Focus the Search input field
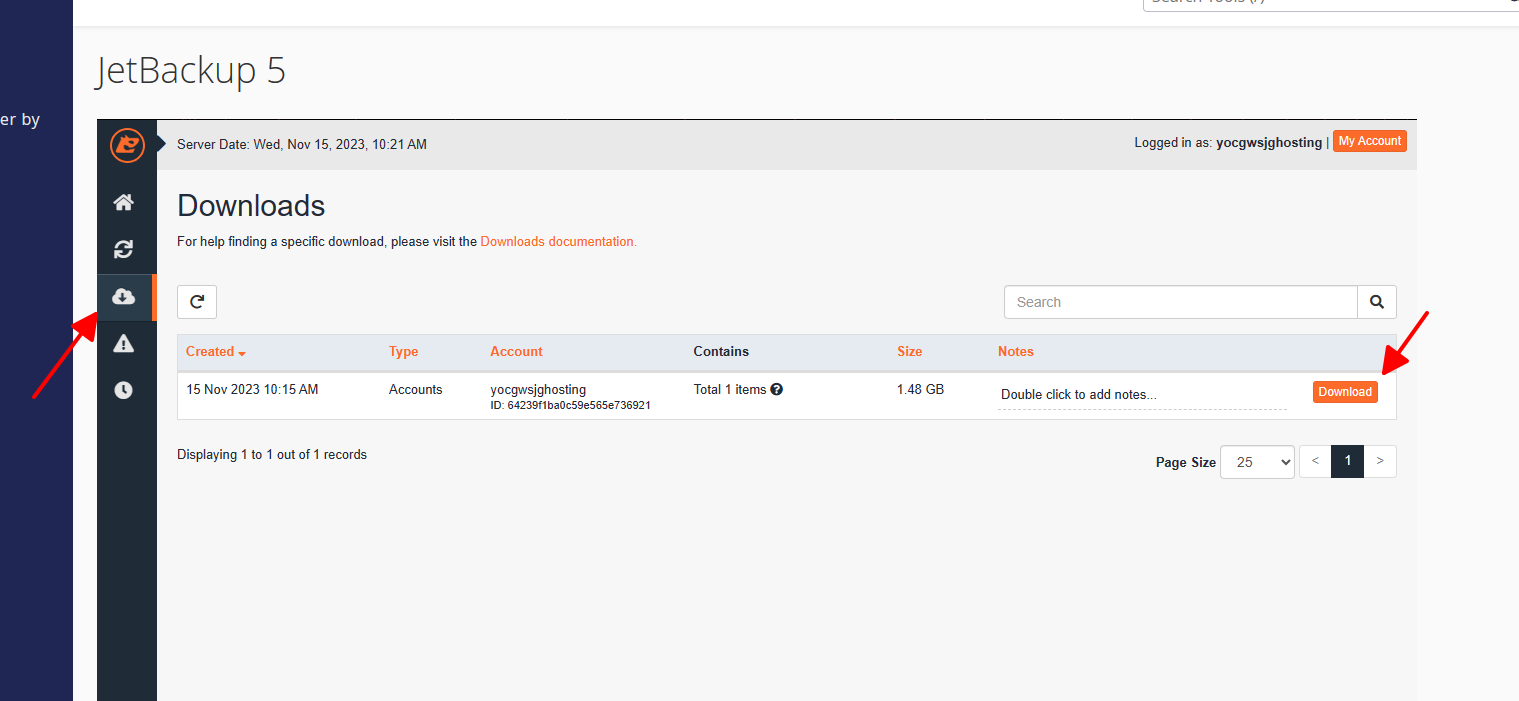 point(1181,302)
